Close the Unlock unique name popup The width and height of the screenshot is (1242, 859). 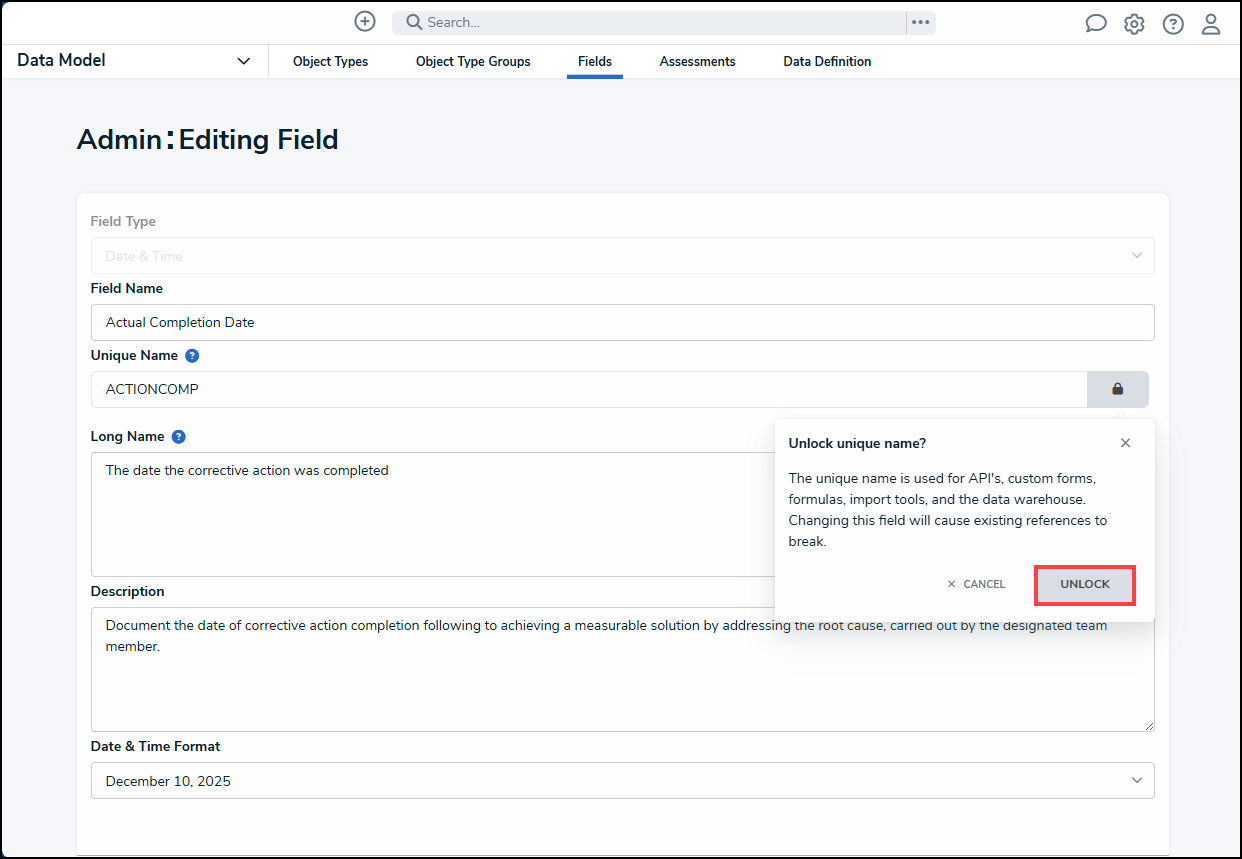click(x=1125, y=443)
